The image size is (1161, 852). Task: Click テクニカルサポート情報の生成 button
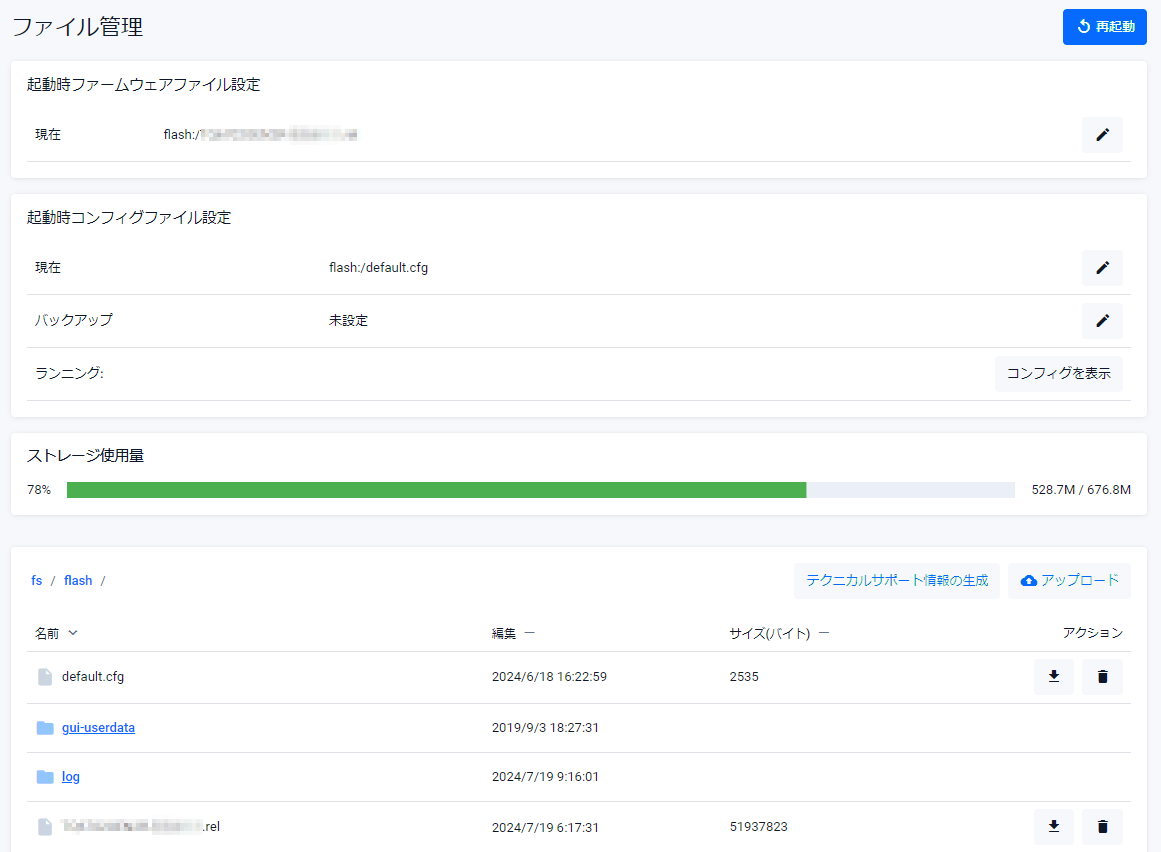(x=896, y=581)
